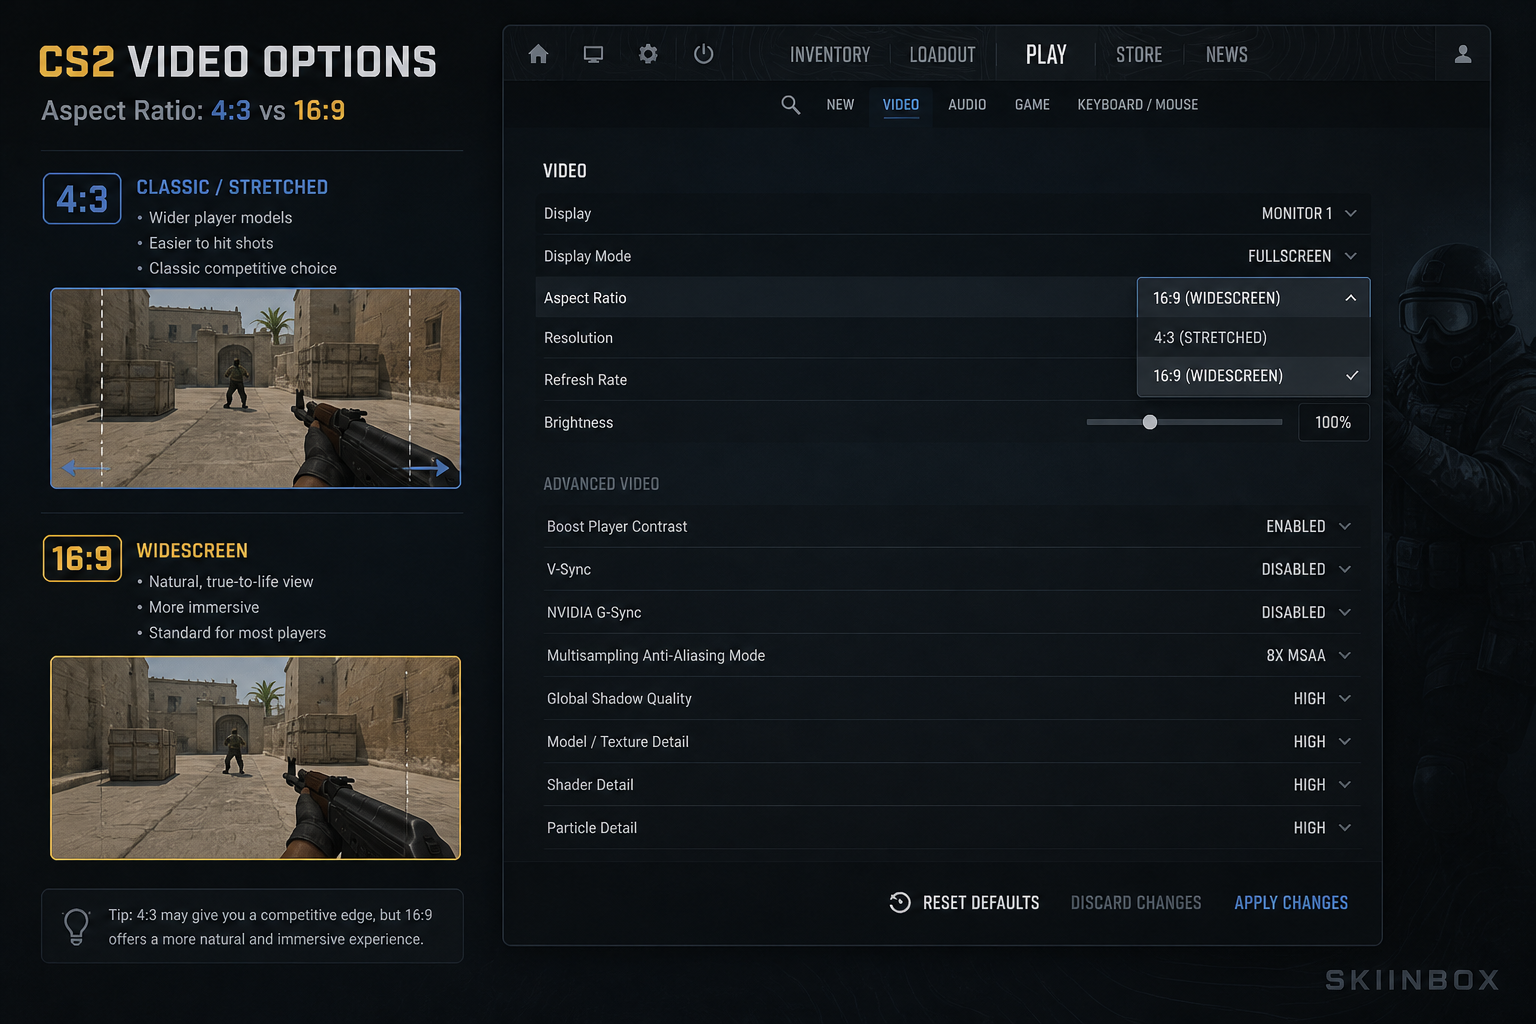Click Reset Defaults button
This screenshot has height=1024, width=1536.
point(964,903)
